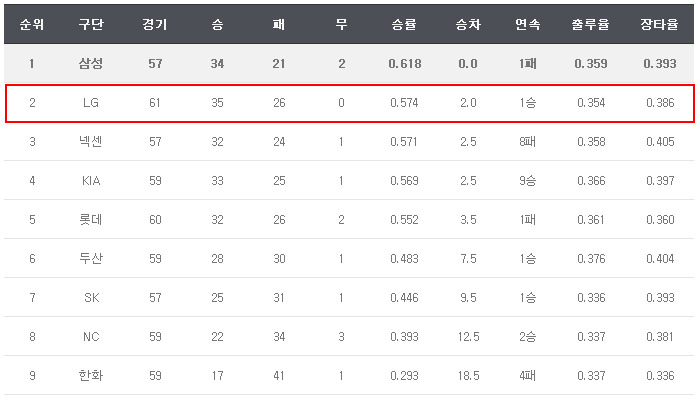Open the 두산 team entry

[91, 259]
